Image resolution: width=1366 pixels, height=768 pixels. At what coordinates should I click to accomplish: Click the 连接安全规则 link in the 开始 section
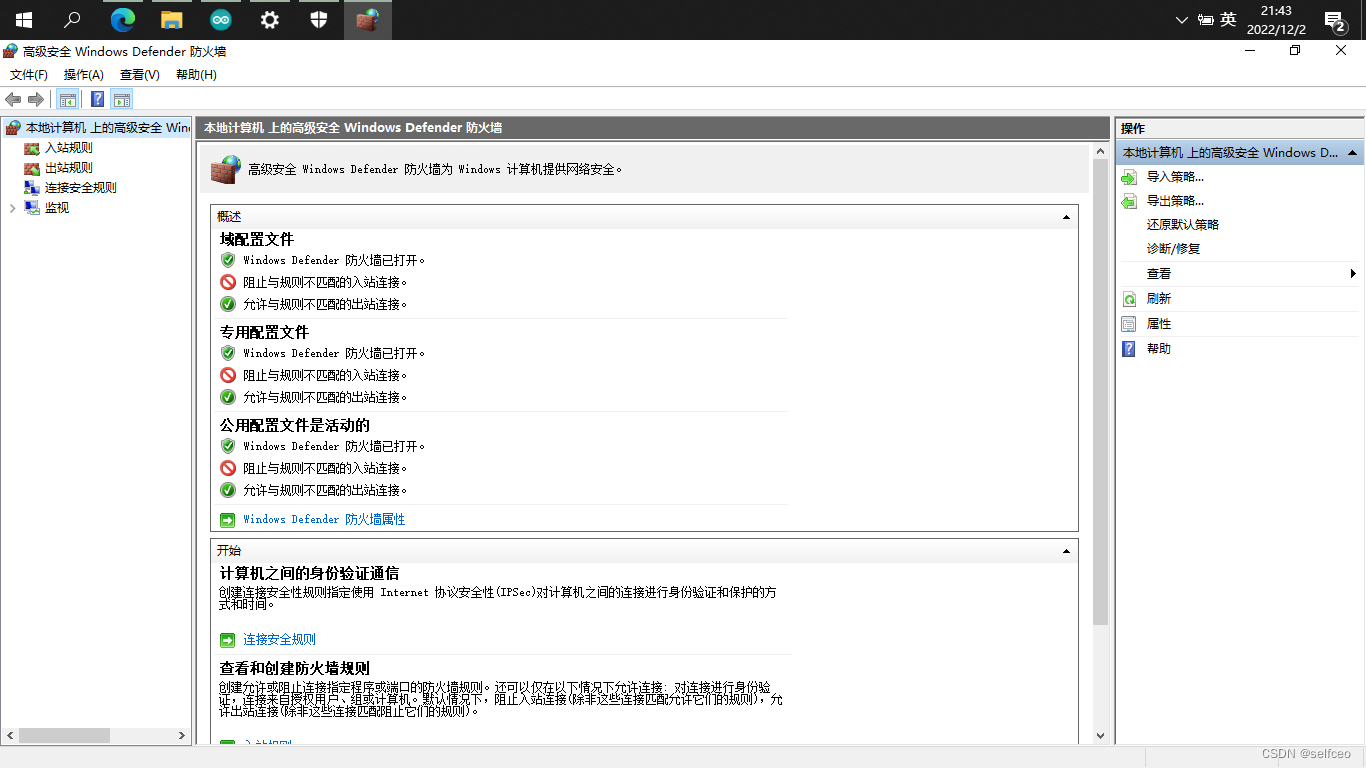tap(280, 640)
